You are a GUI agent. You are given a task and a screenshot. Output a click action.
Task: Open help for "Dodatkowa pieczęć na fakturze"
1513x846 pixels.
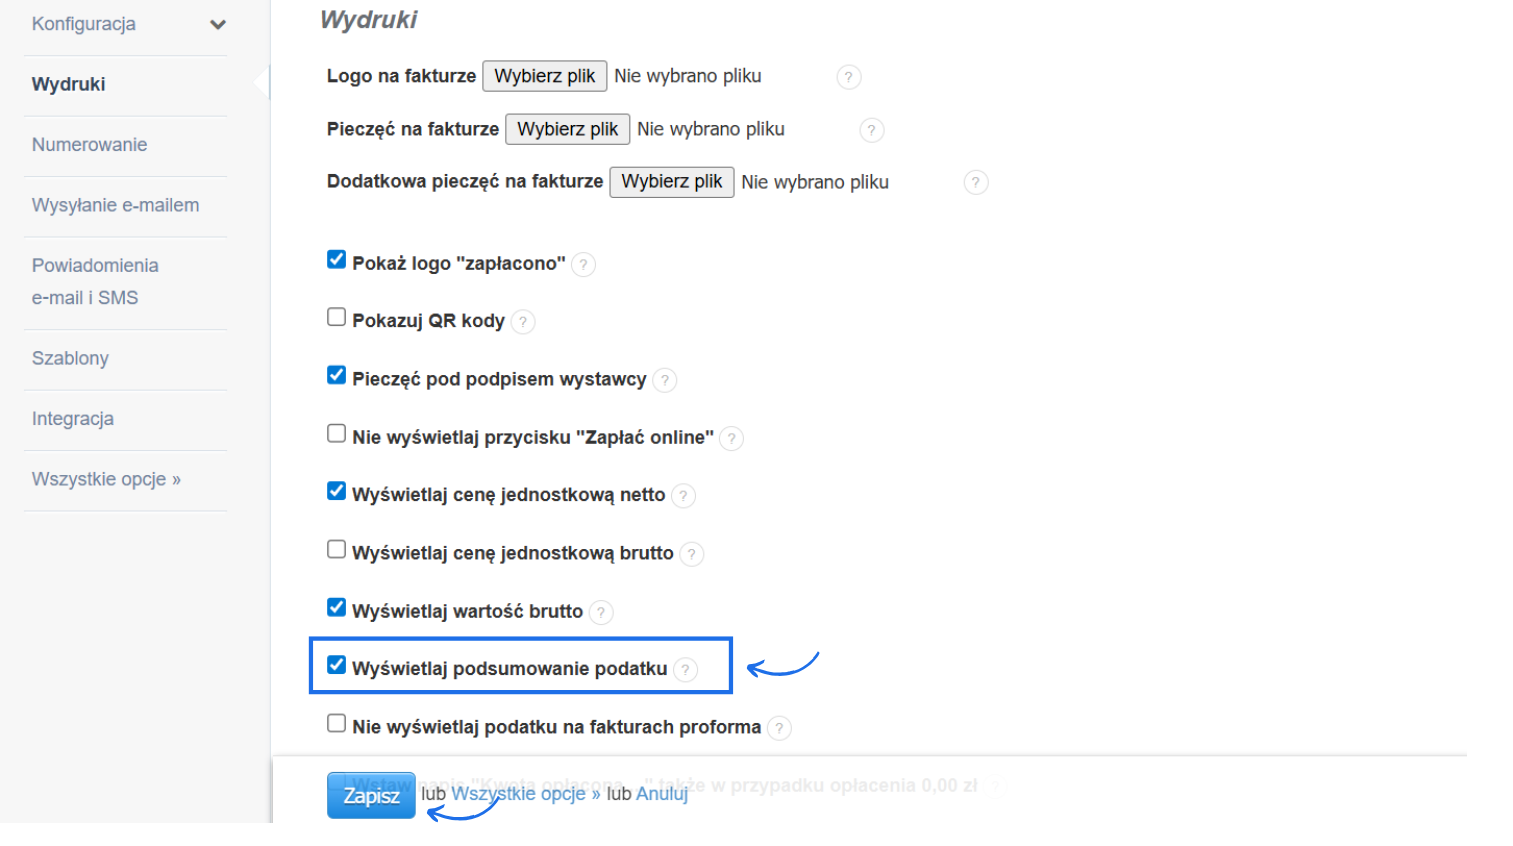pos(975,182)
